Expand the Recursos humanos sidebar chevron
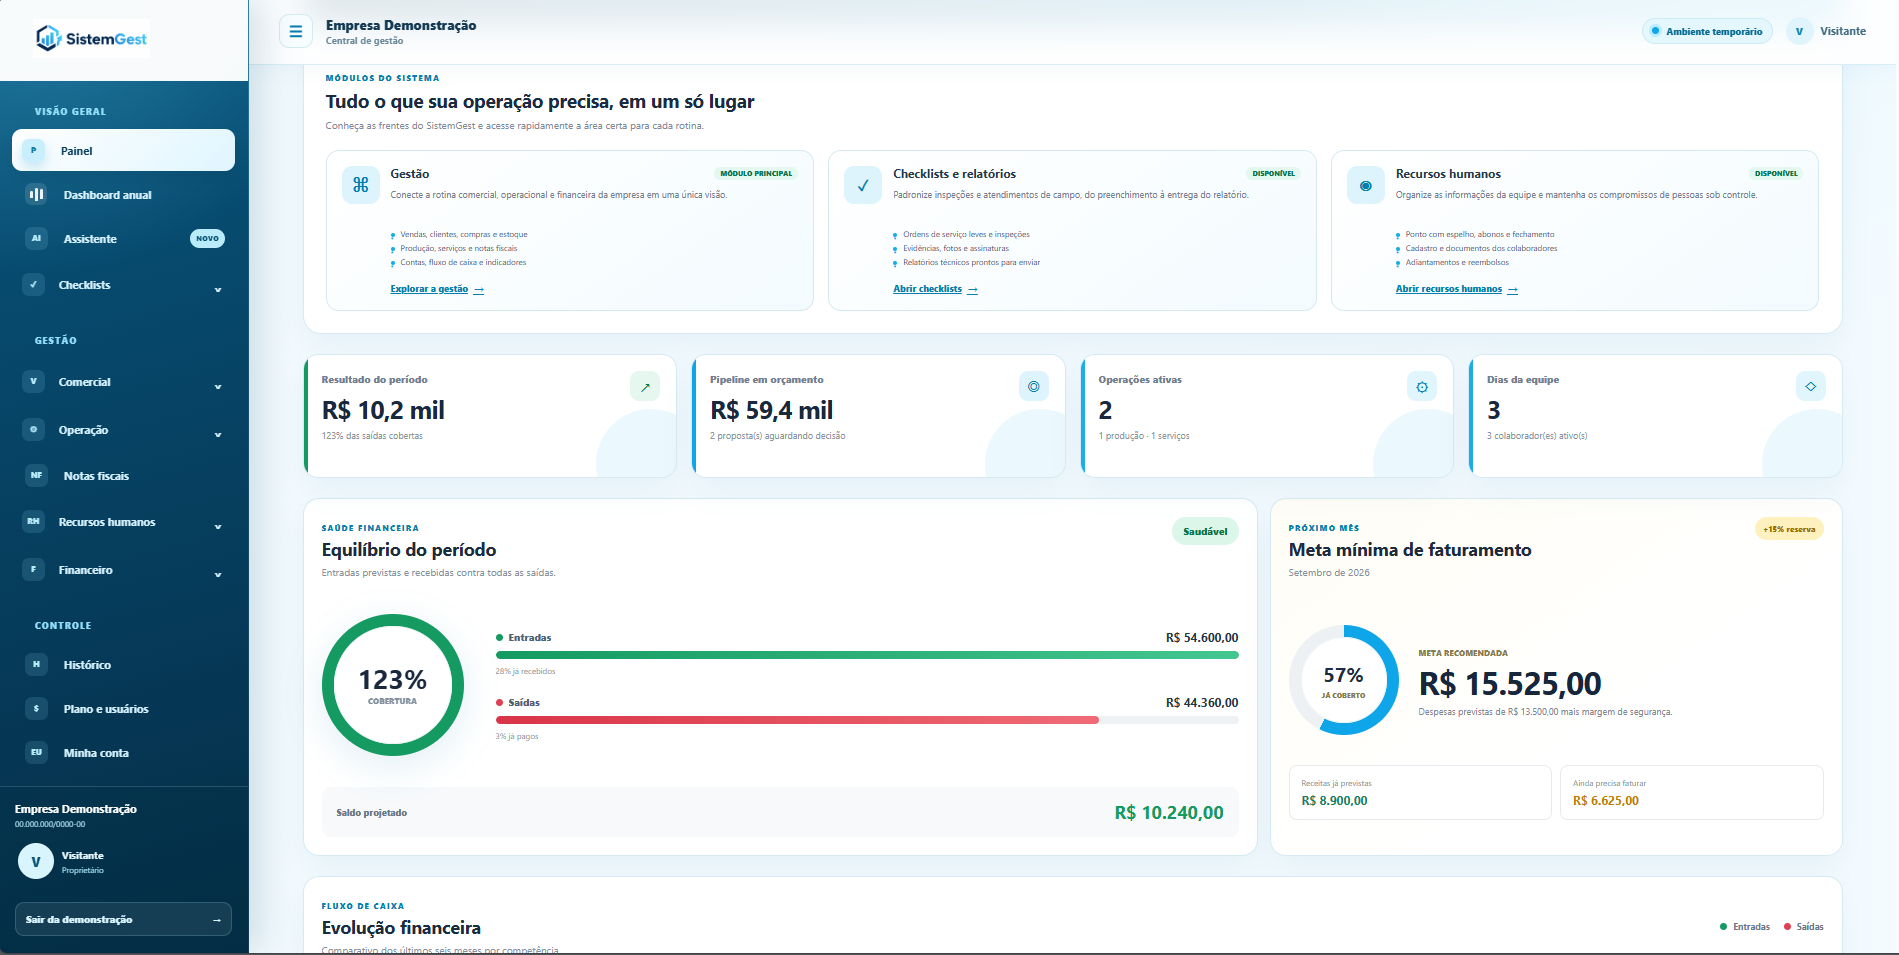The image size is (1899, 955). 218,527
